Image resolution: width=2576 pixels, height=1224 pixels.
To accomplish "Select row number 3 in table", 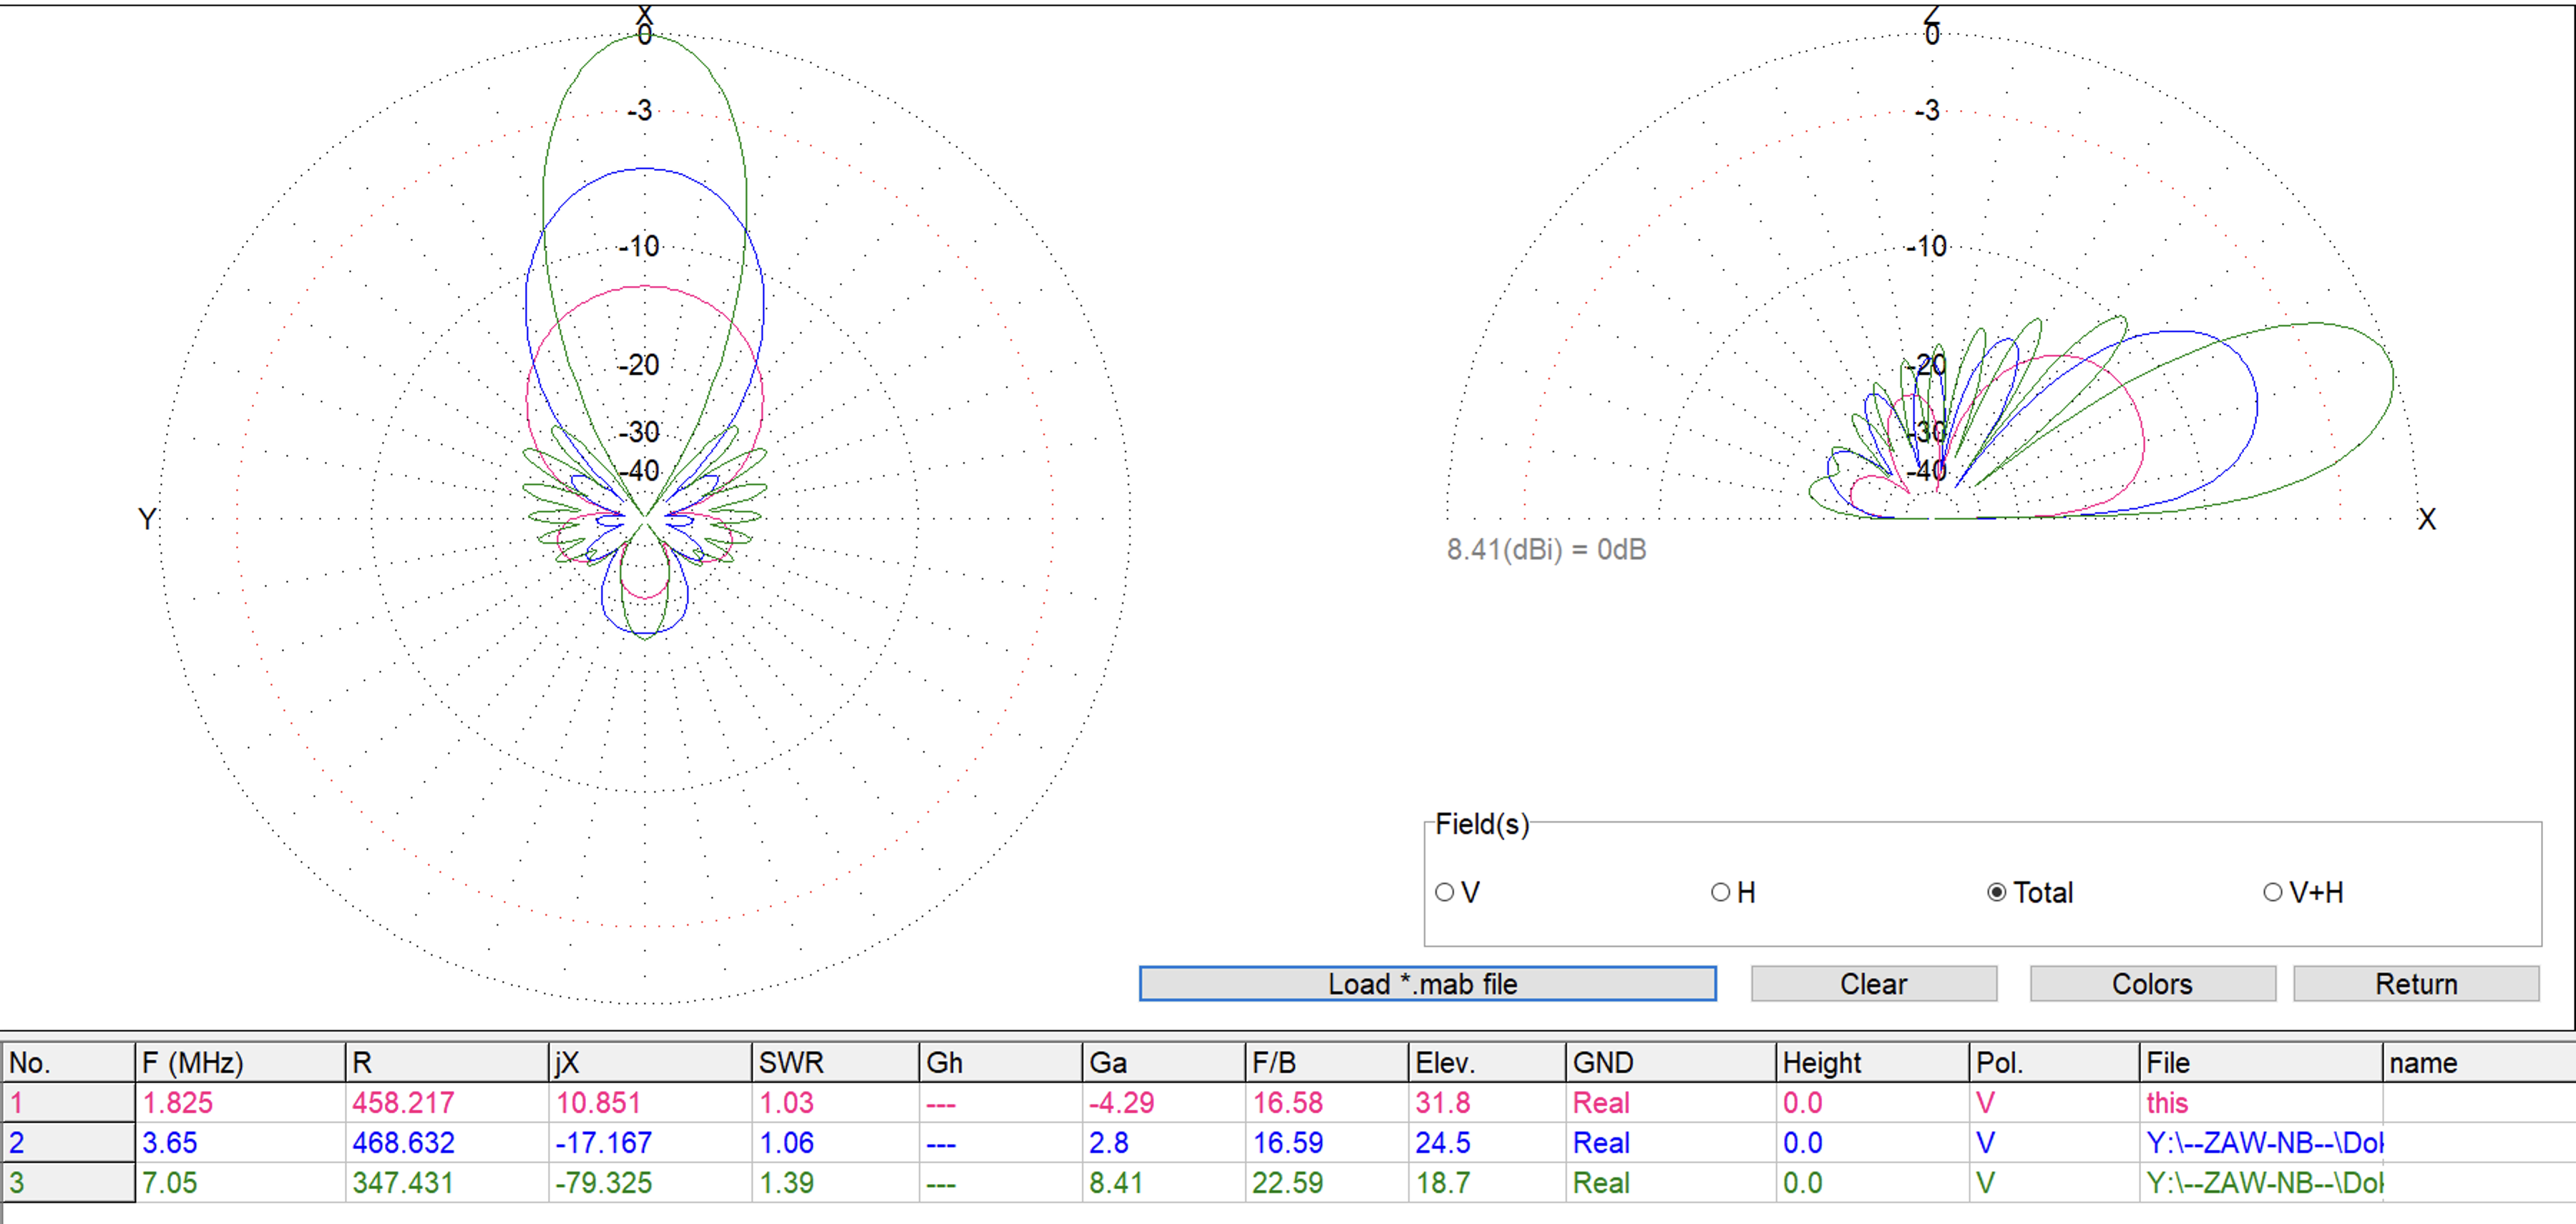I will click(67, 1183).
